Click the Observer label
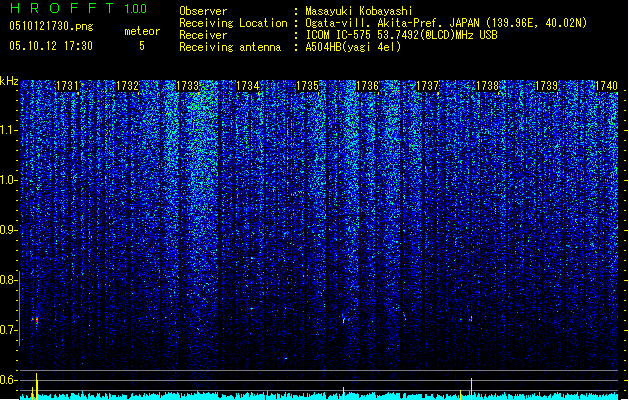The image size is (629, 400). click(203, 11)
